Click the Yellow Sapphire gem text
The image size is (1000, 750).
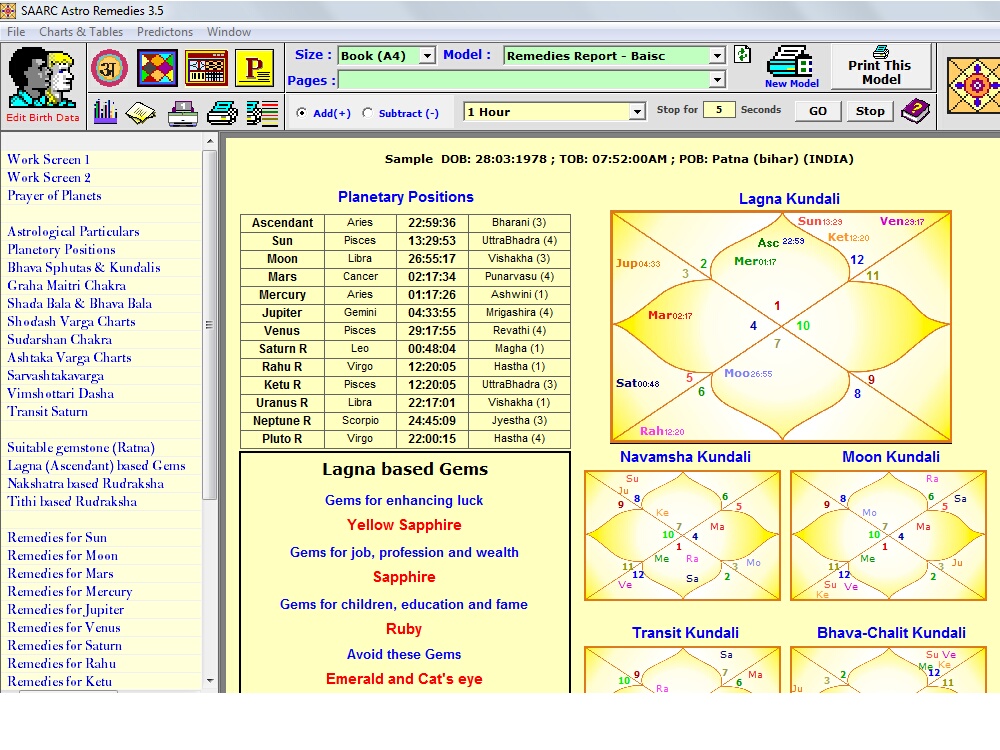404,525
